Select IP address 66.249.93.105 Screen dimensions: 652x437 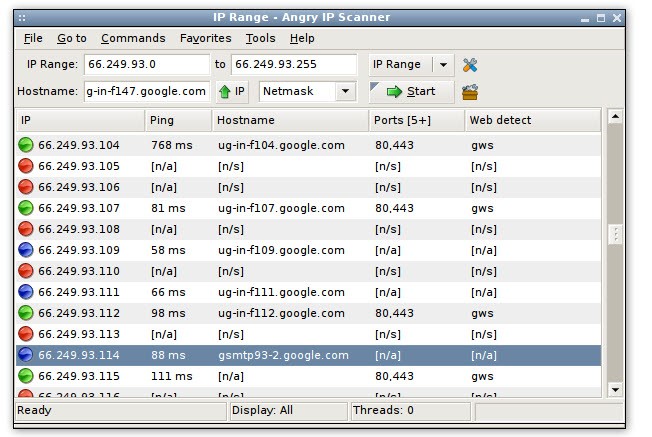tap(79, 166)
